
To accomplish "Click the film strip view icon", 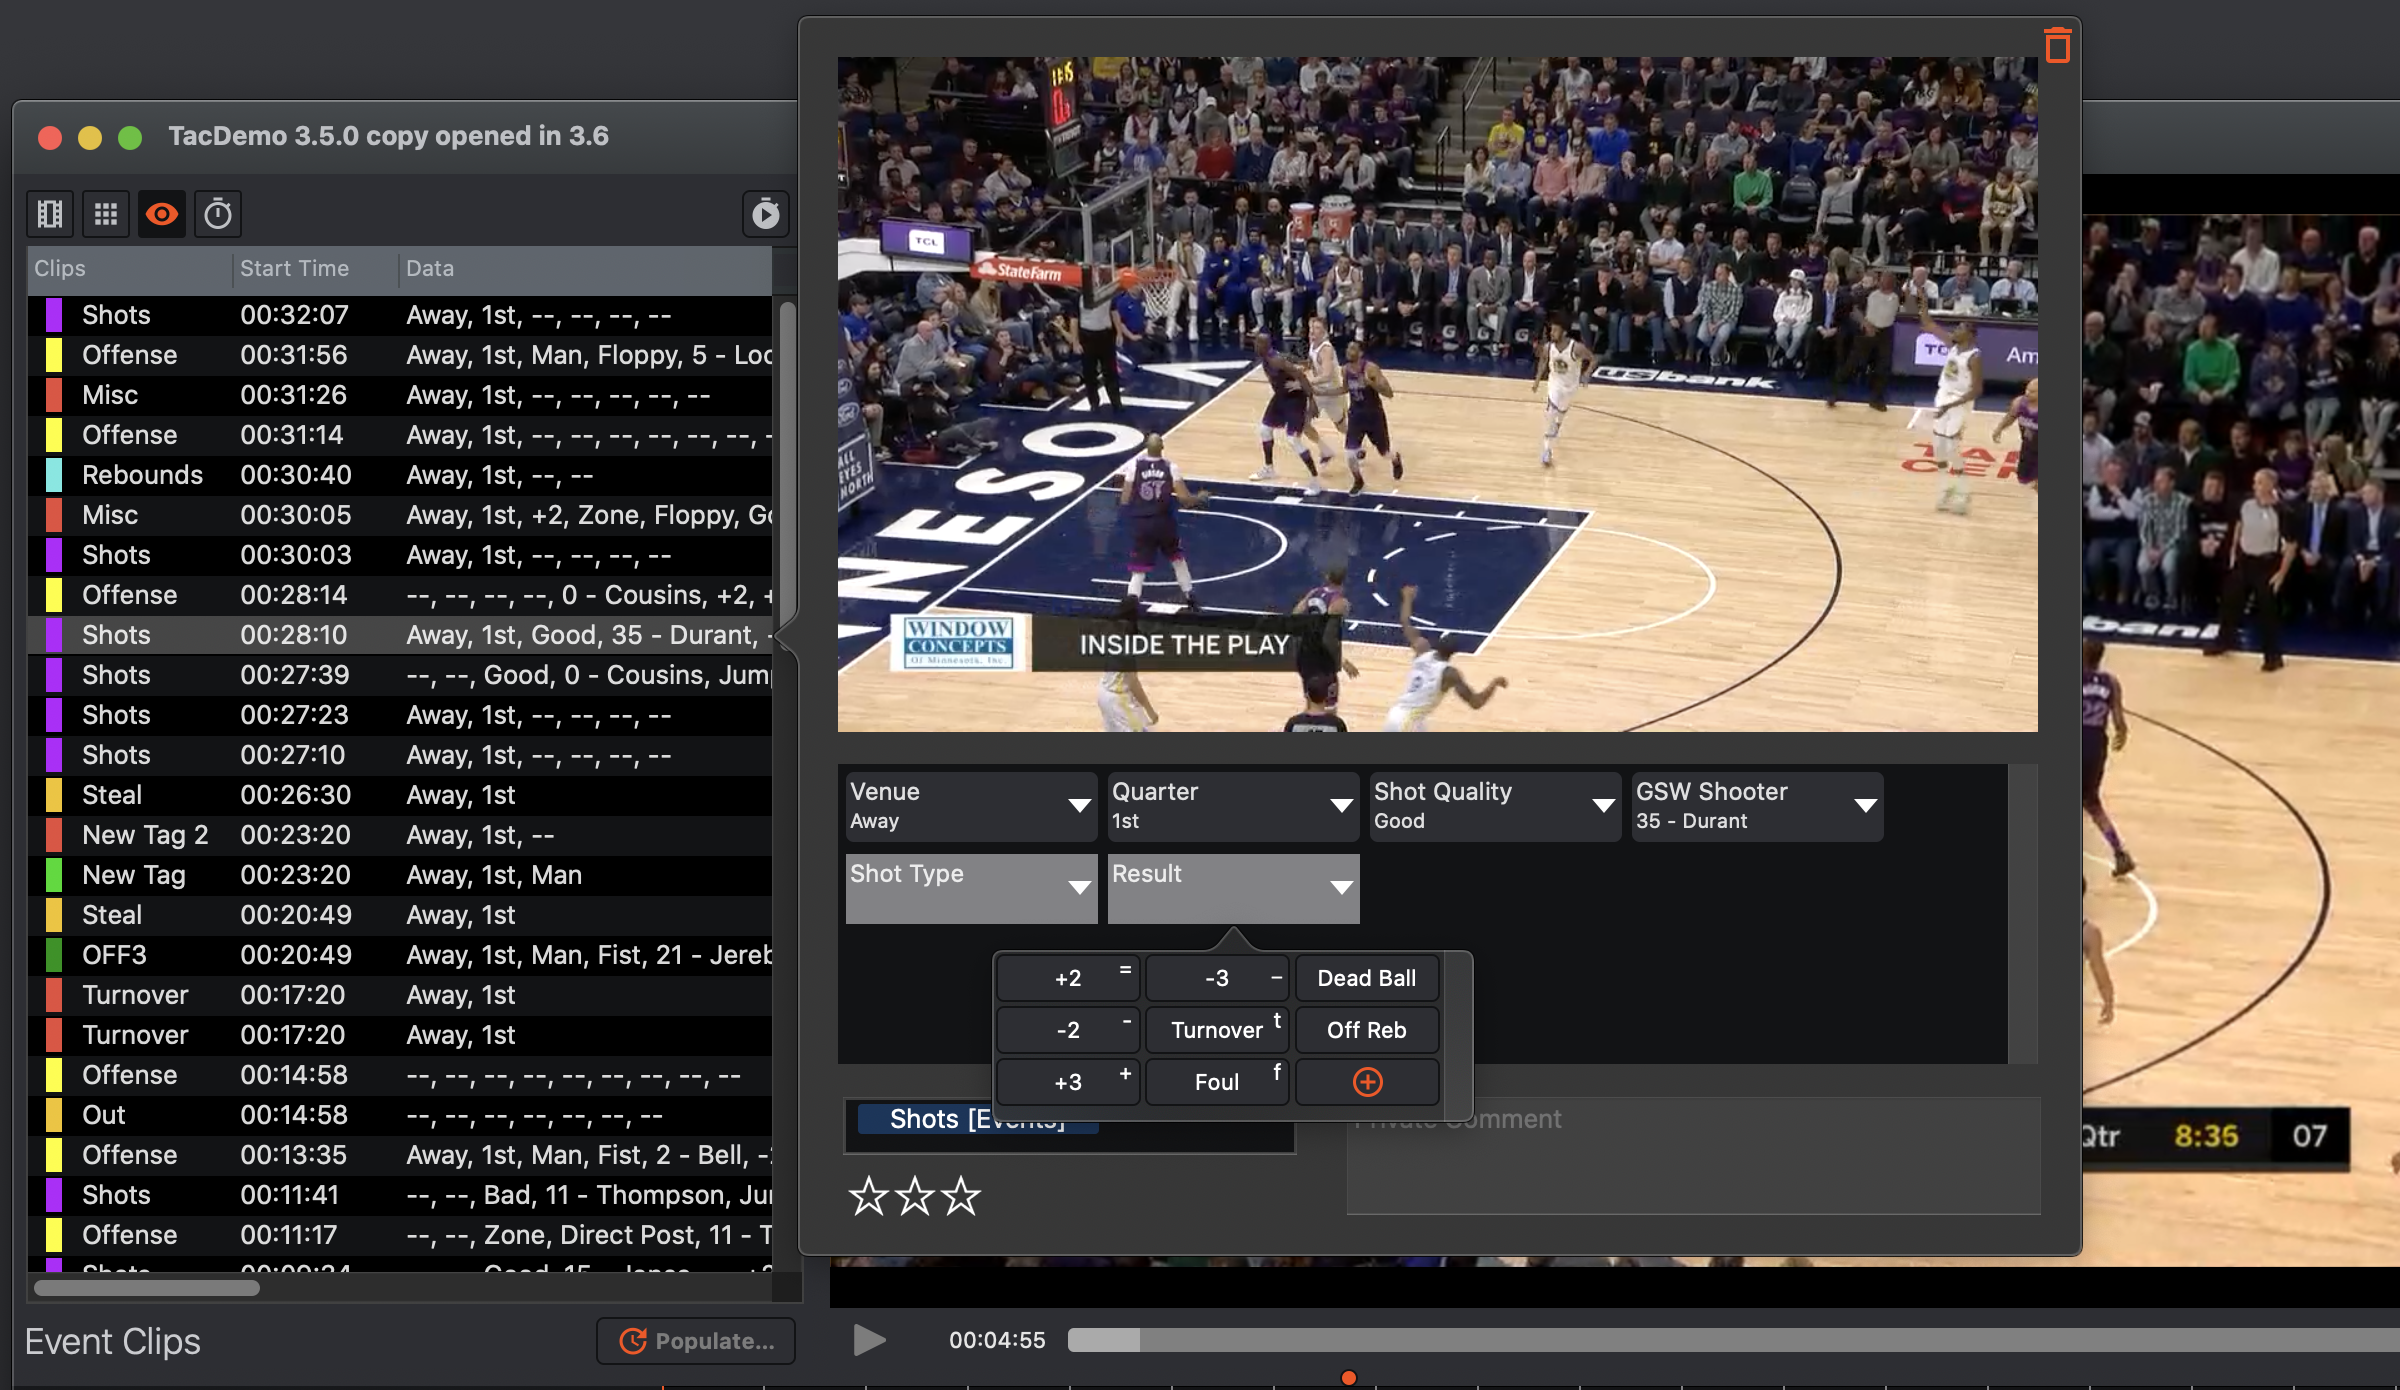I will [50, 214].
